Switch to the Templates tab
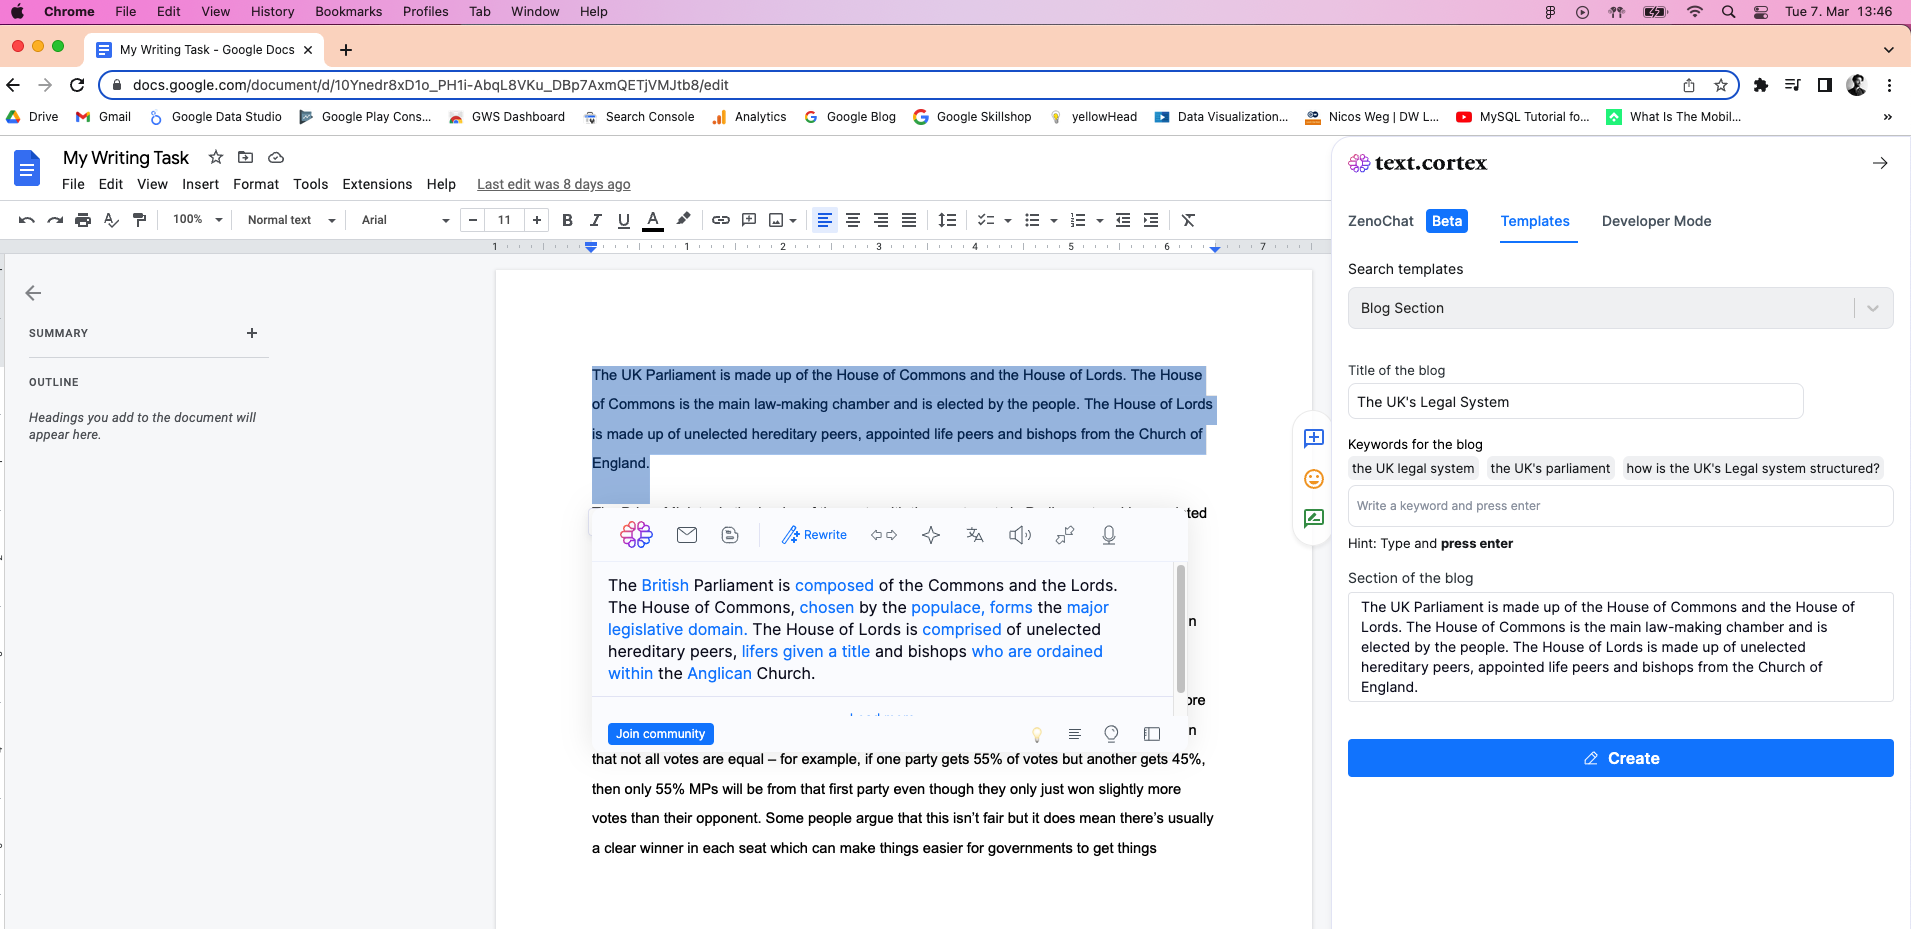 (1535, 221)
